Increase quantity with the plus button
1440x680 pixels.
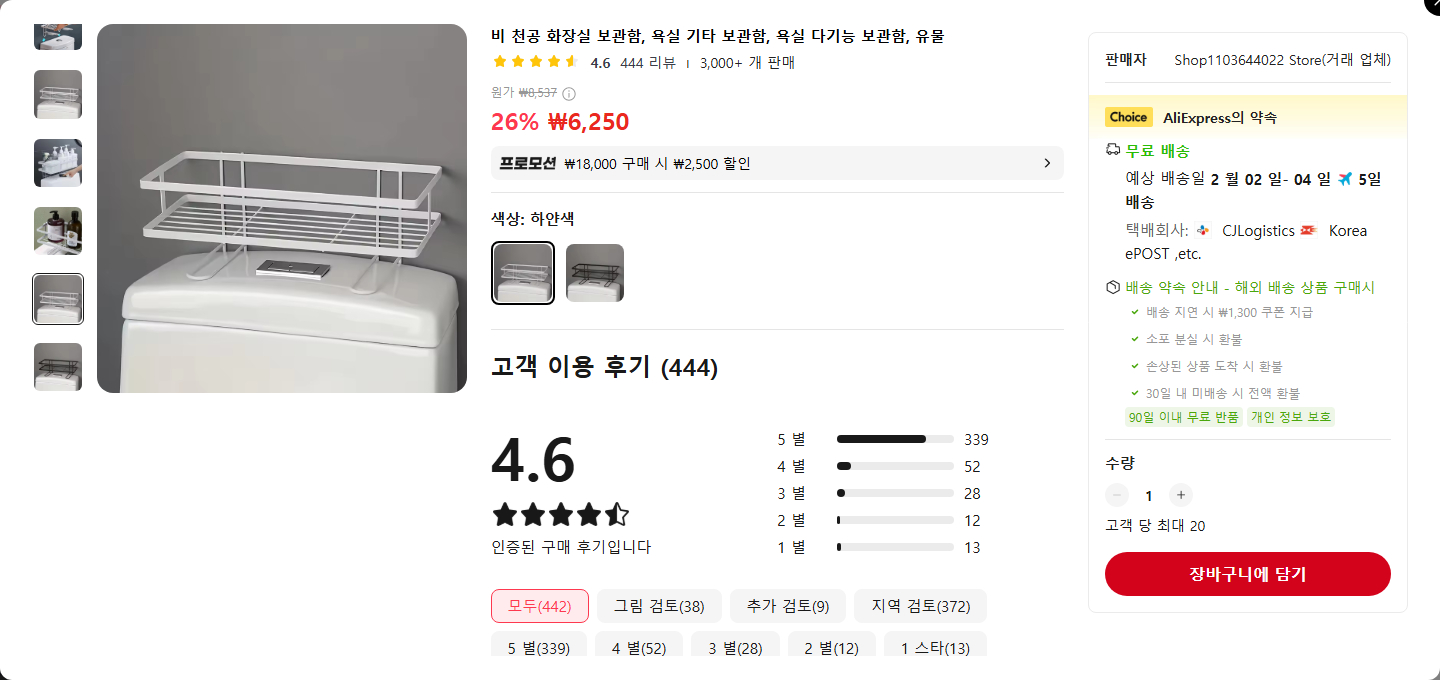tap(1181, 495)
